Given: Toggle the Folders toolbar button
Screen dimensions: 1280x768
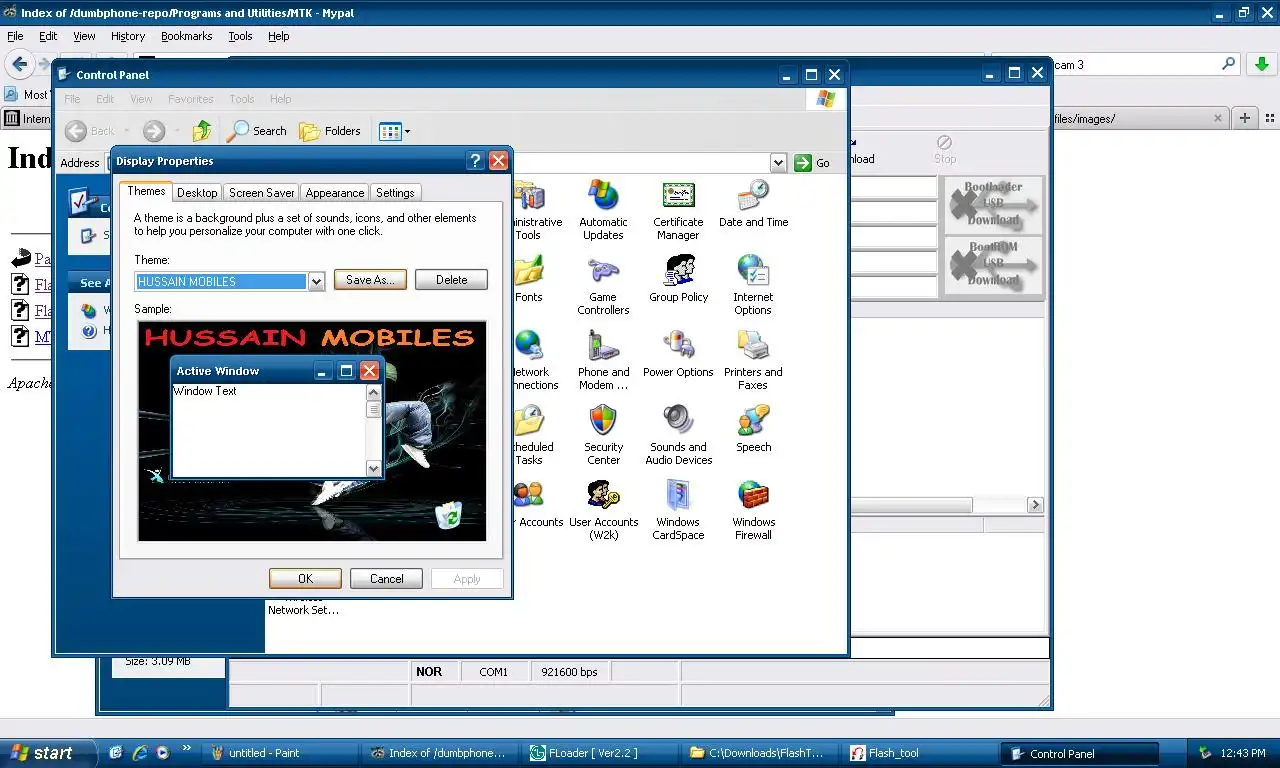Looking at the screenshot, I should (330, 131).
